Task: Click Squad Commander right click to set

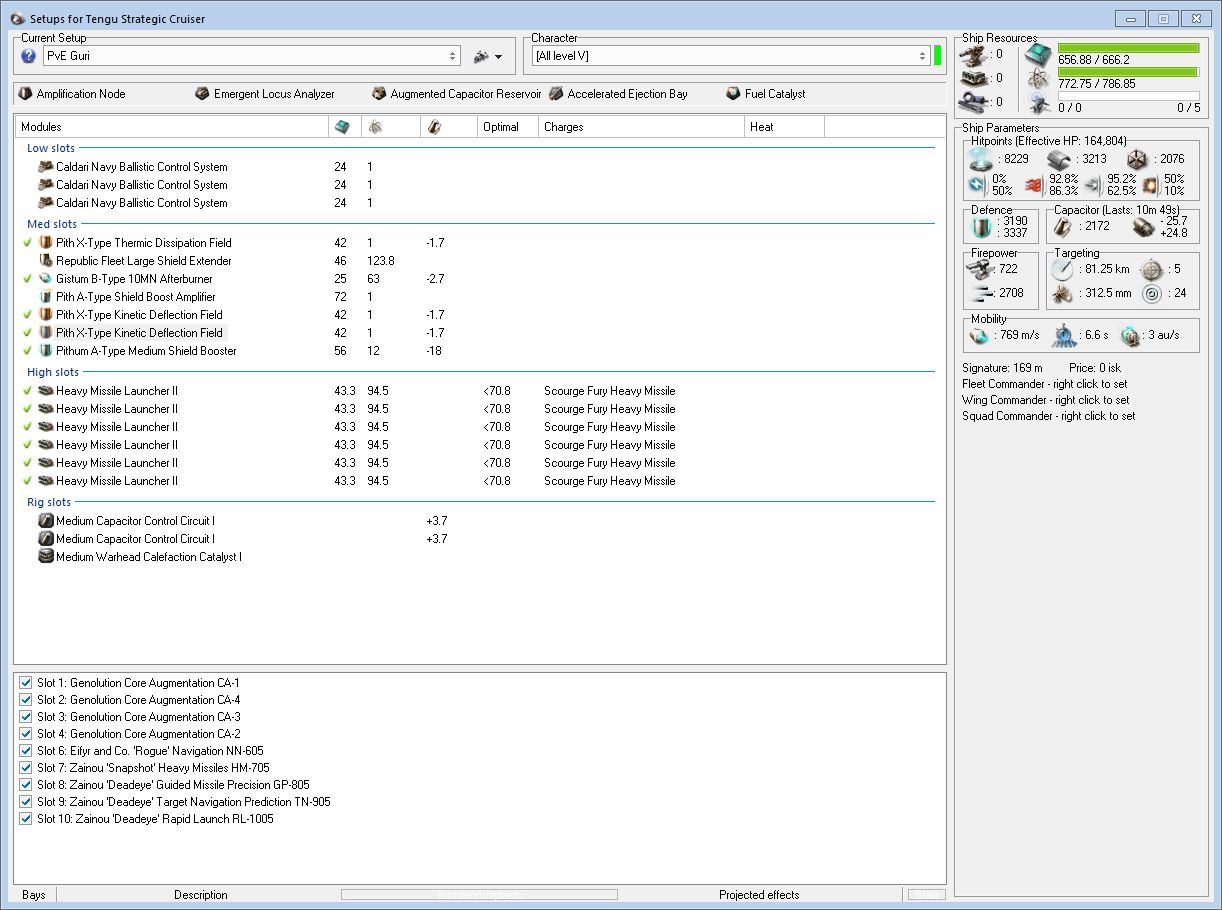Action: 1049,416
